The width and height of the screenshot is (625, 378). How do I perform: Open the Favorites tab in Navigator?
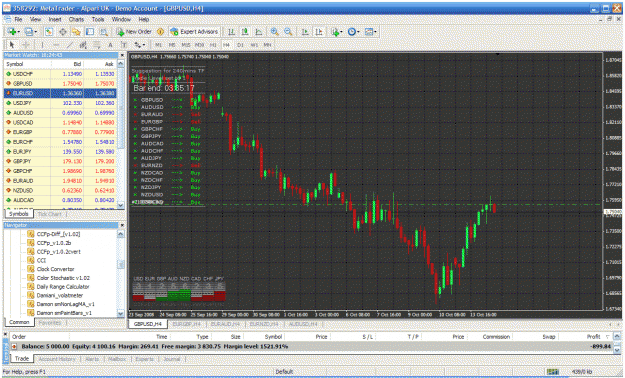[x=50, y=323]
